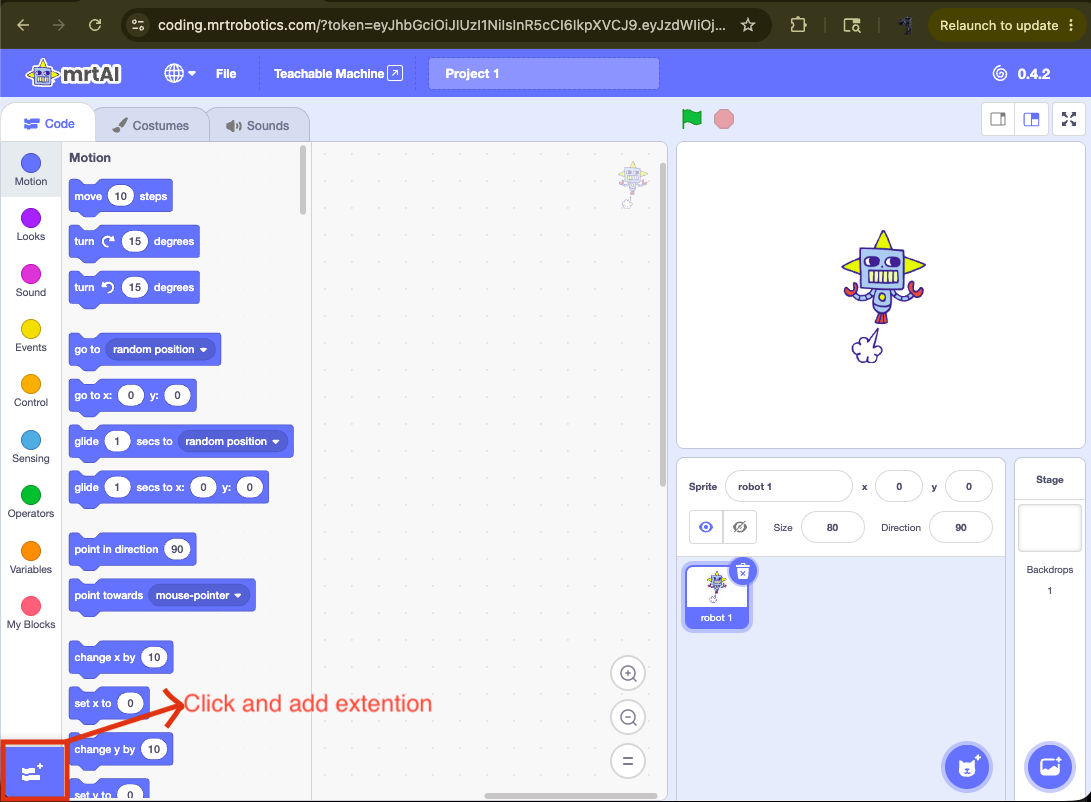Open Teachable Machine link
Image resolution: width=1091 pixels, height=802 pixels.
[x=338, y=73]
